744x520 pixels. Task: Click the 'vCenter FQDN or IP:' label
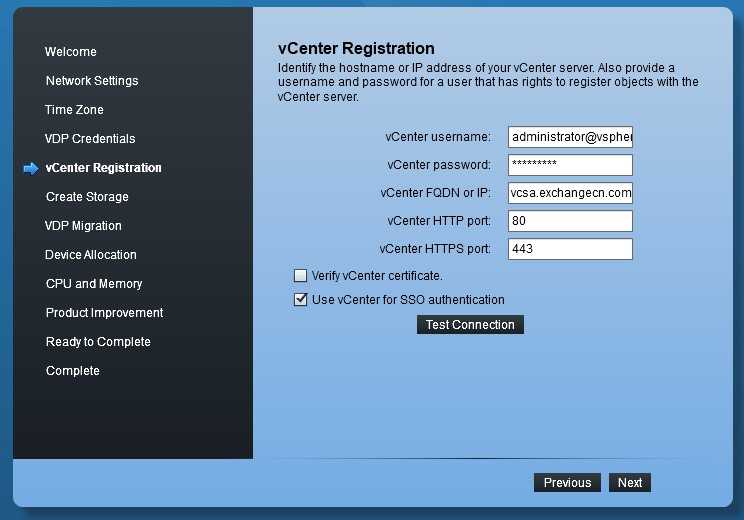[x=436, y=193]
